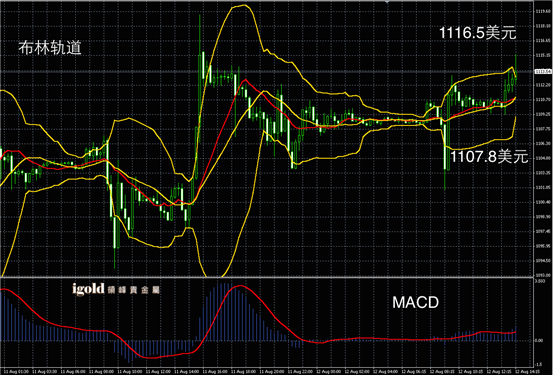Click the 11 Aug 18:00 time label
The height and width of the screenshot is (375, 553).
point(243,371)
